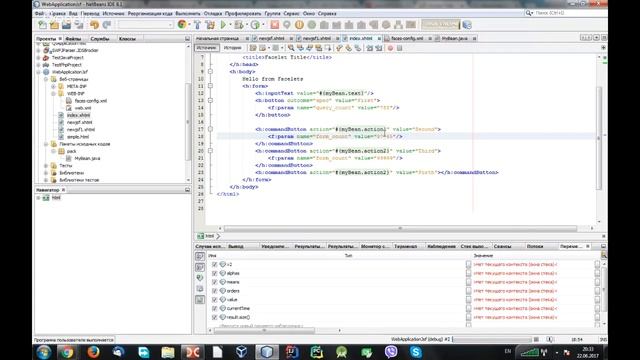Toggle the checkbox for watch 'means'
This screenshot has height=360, width=640.
click(214, 282)
